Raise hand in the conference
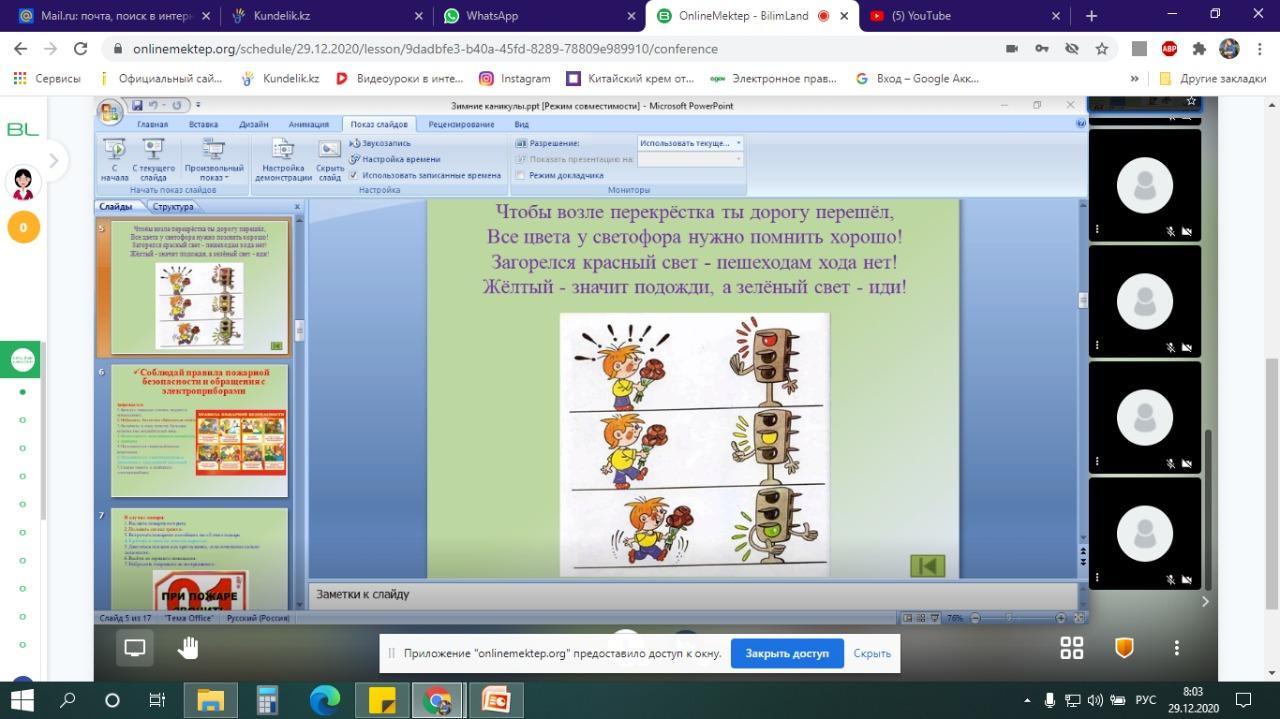Viewport: 1280px width, 719px height. pyautogui.click(x=188, y=648)
